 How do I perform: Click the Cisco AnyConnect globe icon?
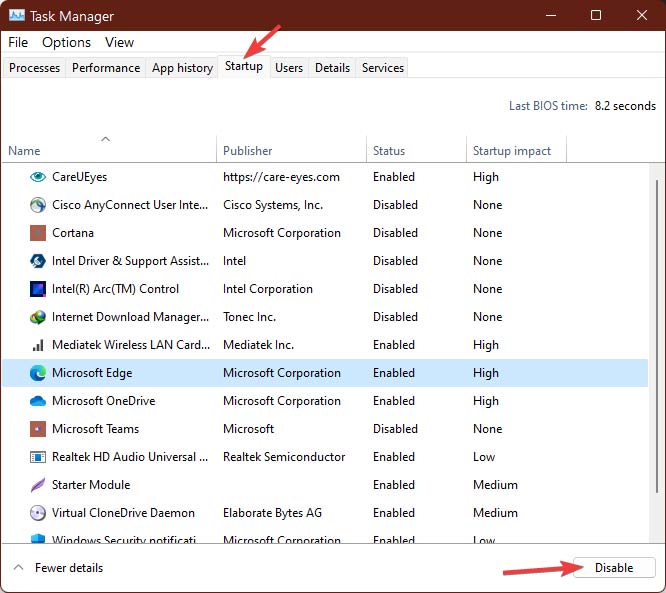(38, 205)
